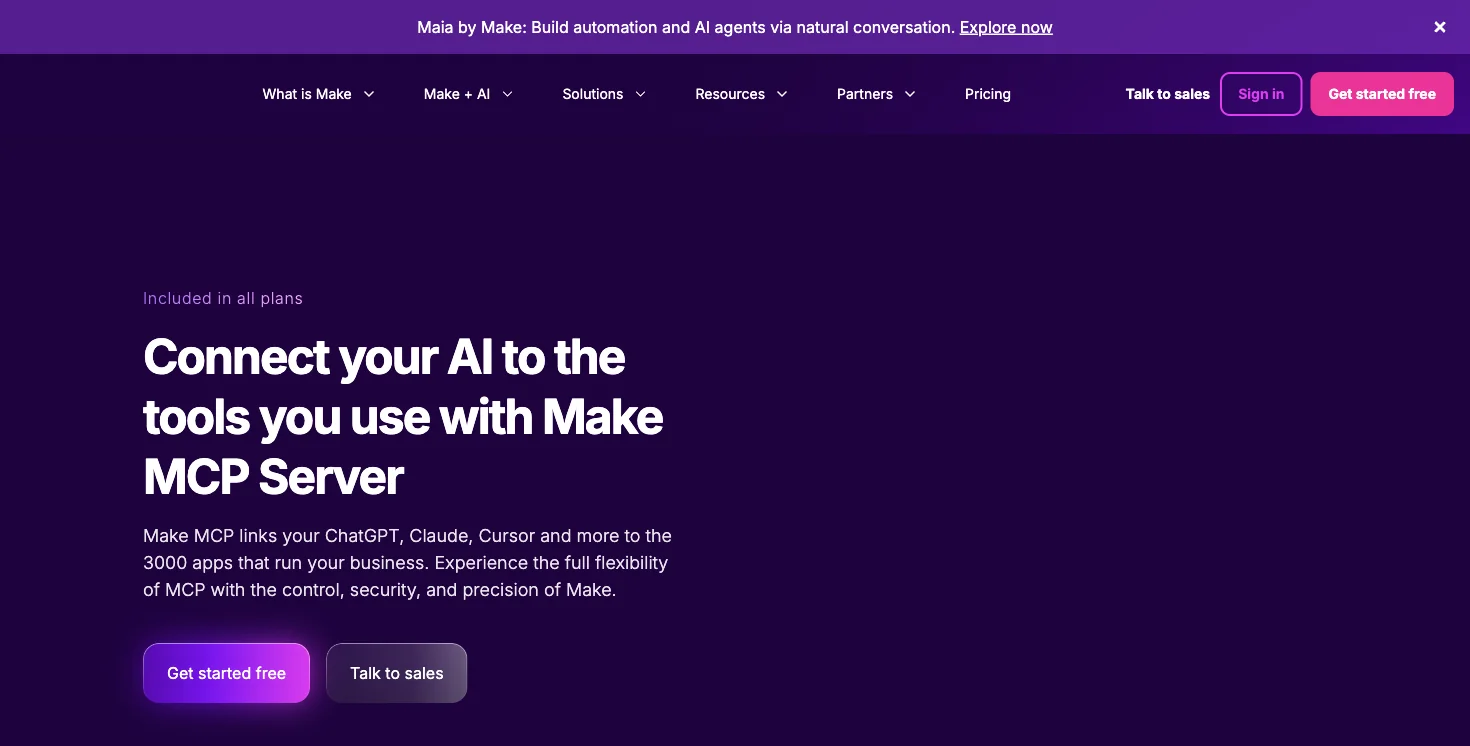
Task: Expand the Partners chevron arrow
Action: coord(910,94)
